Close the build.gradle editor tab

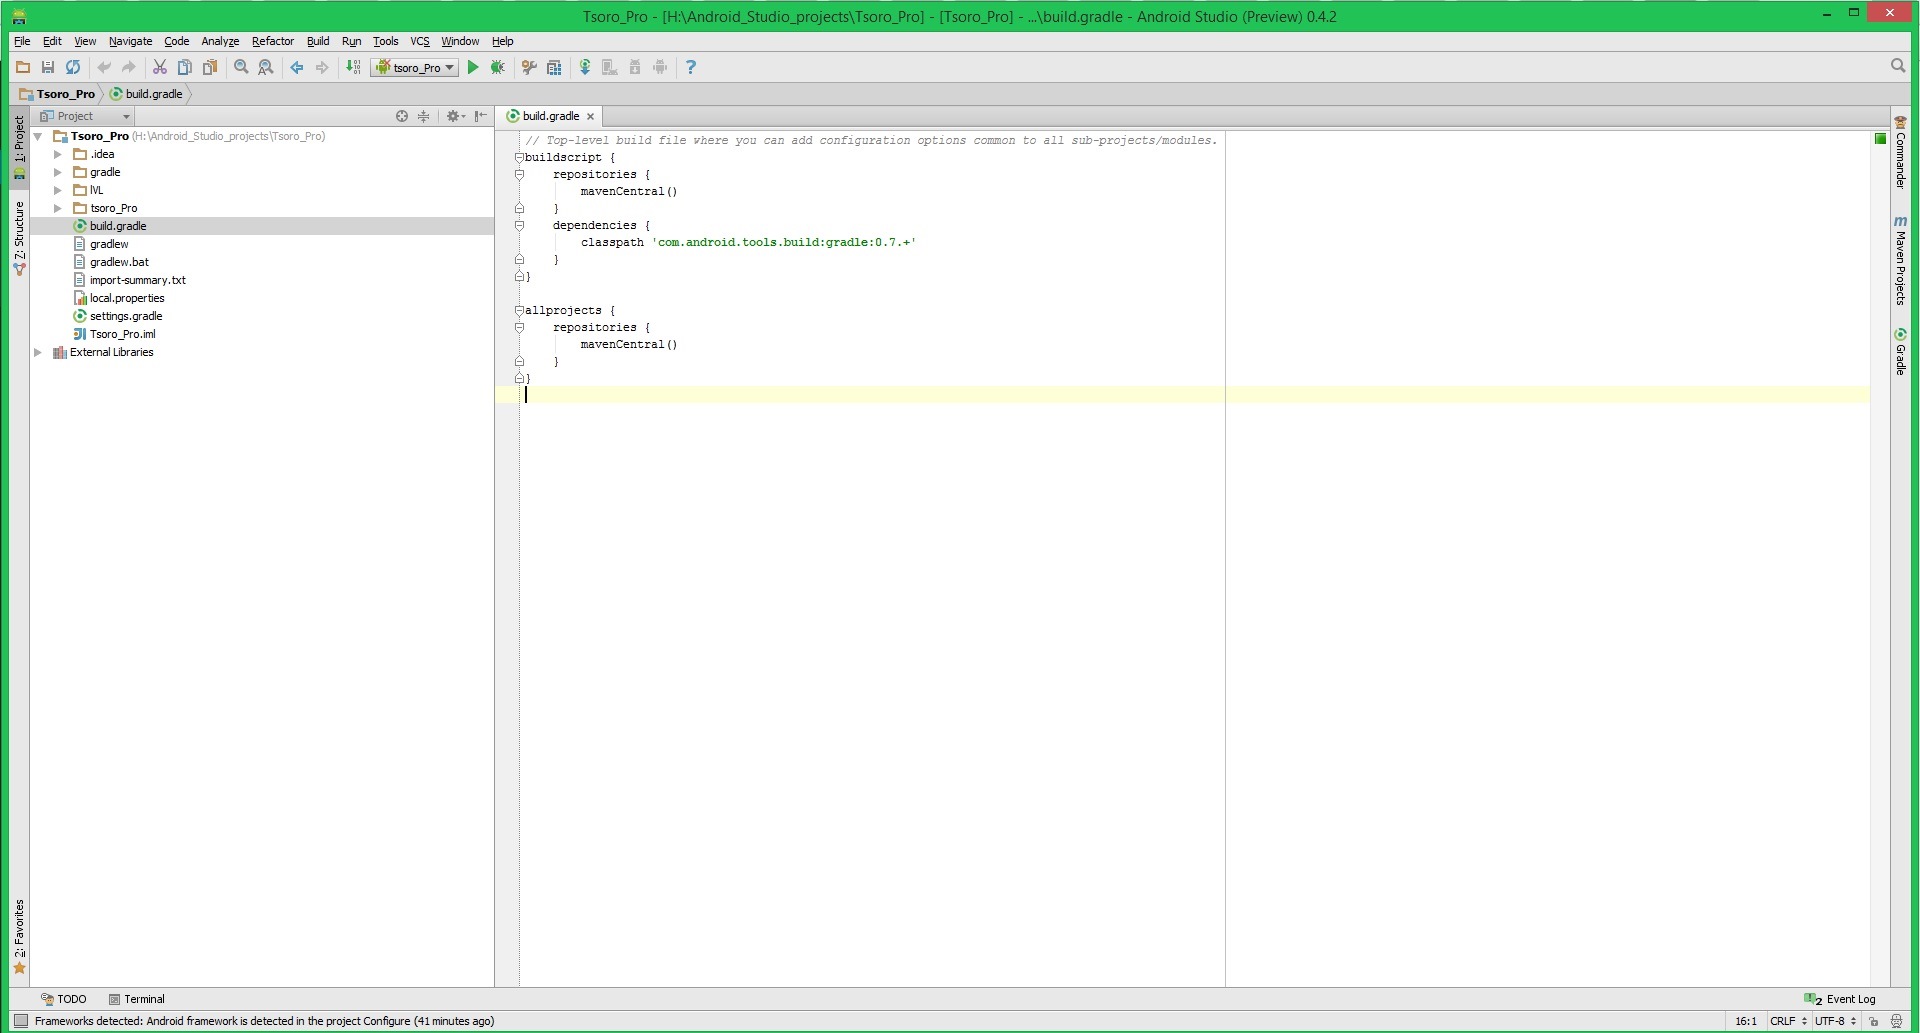(x=590, y=116)
